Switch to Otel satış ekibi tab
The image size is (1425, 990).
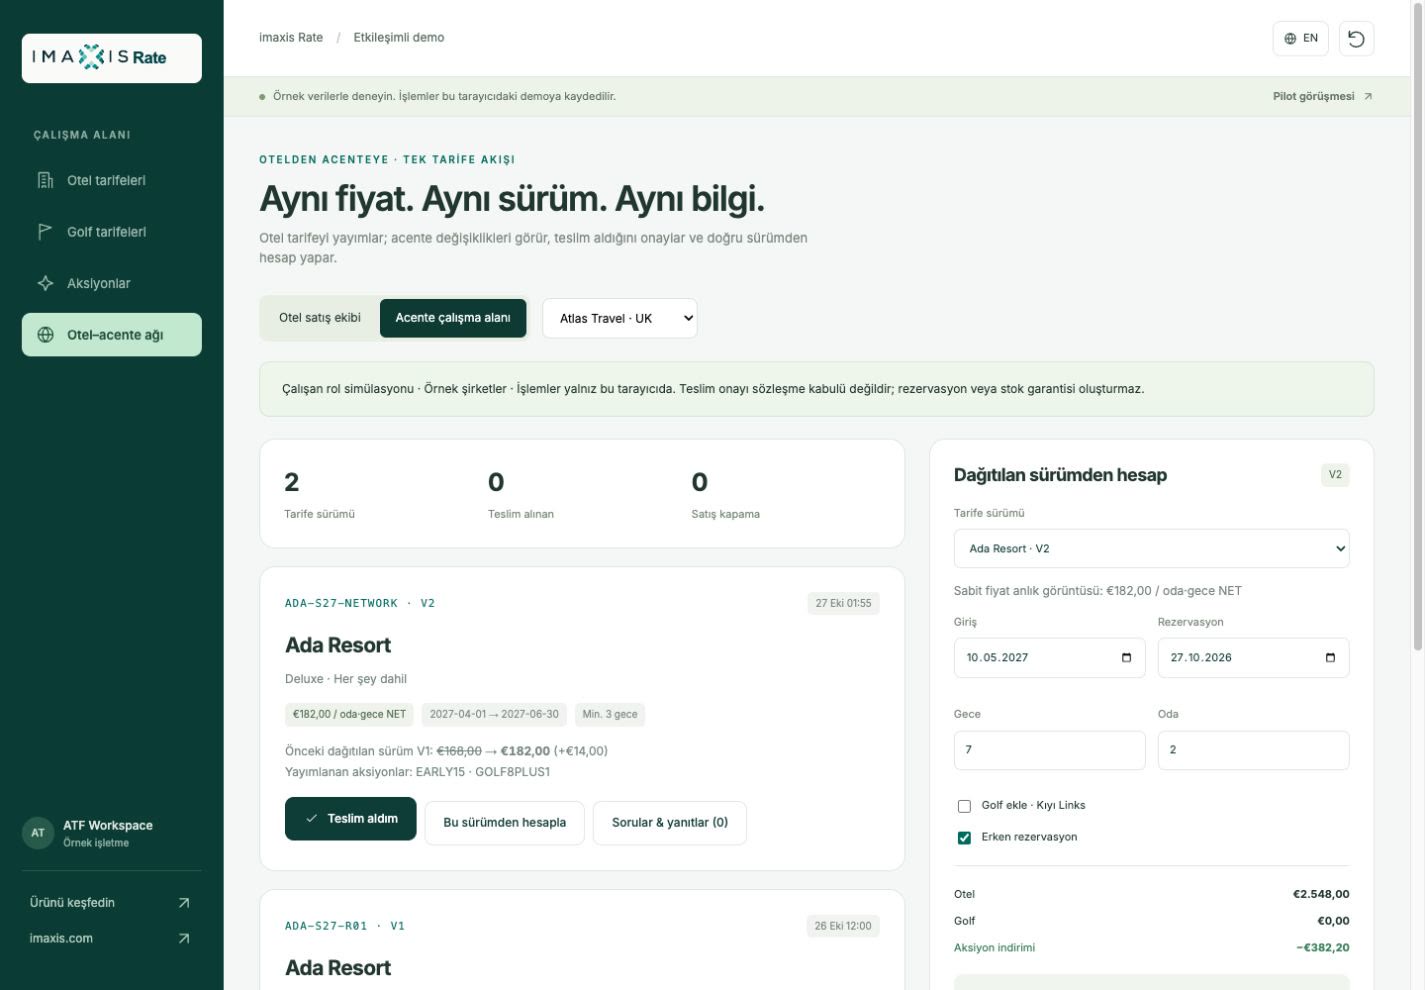pos(320,318)
